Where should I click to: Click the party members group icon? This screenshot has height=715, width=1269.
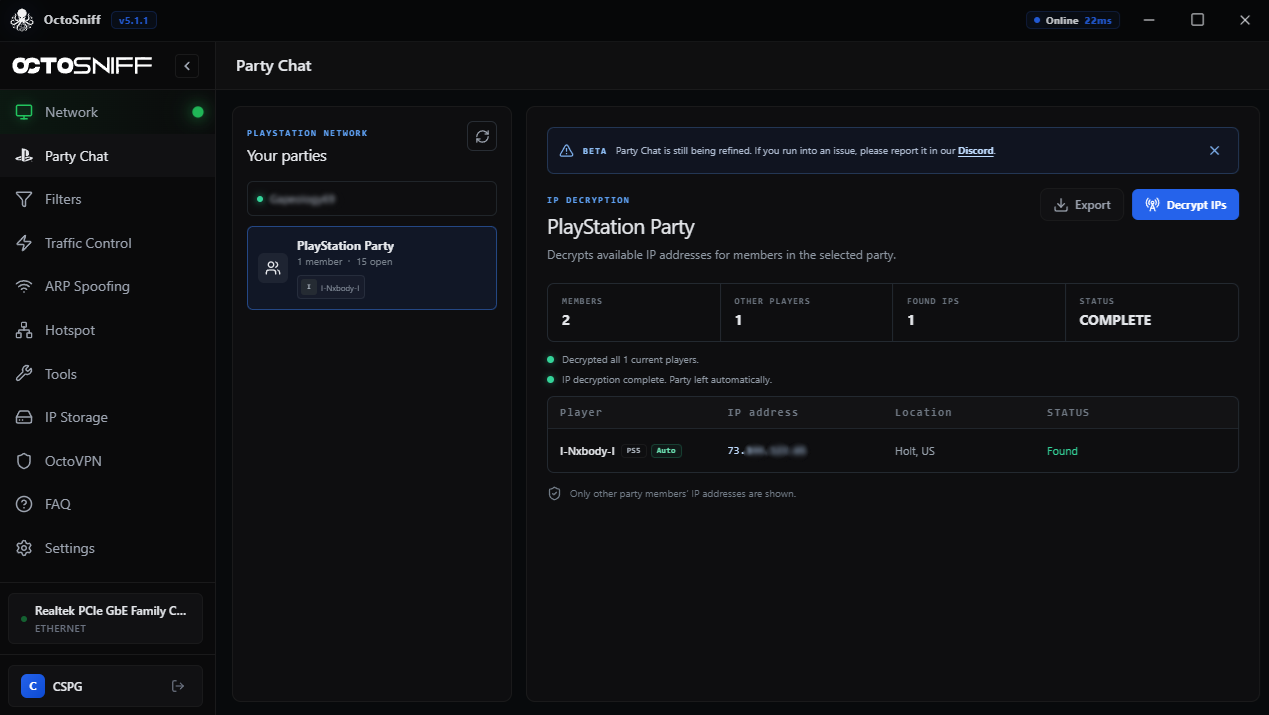coord(273,268)
